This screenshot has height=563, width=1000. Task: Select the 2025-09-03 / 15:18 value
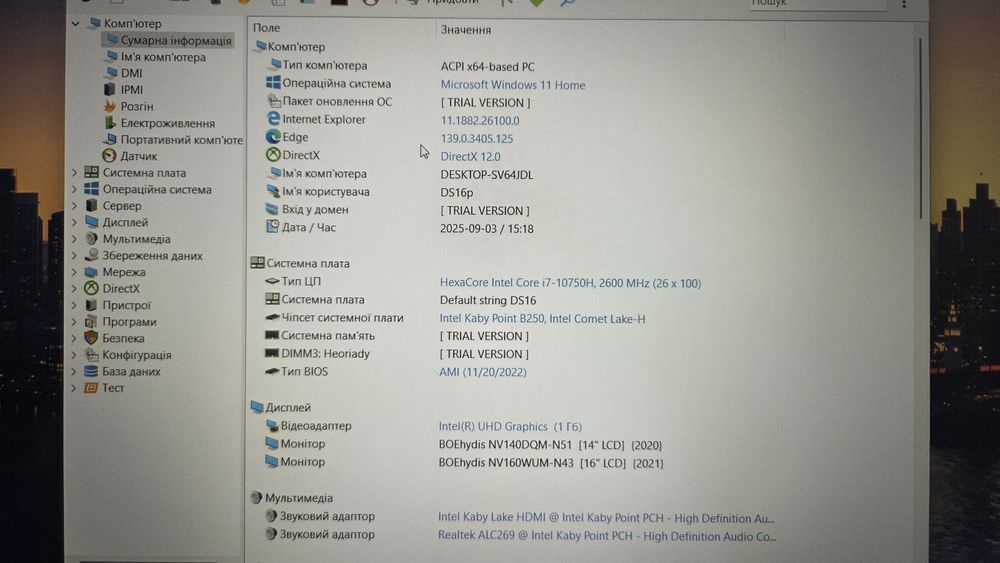487,229
